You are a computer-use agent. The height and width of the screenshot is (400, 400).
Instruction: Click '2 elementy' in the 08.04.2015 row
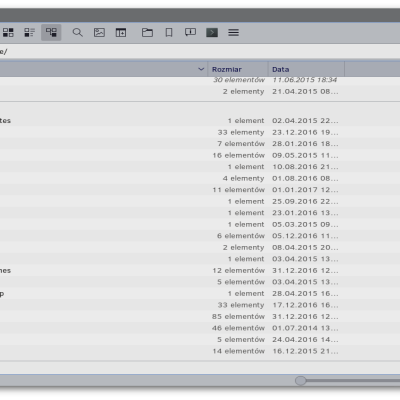click(244, 248)
